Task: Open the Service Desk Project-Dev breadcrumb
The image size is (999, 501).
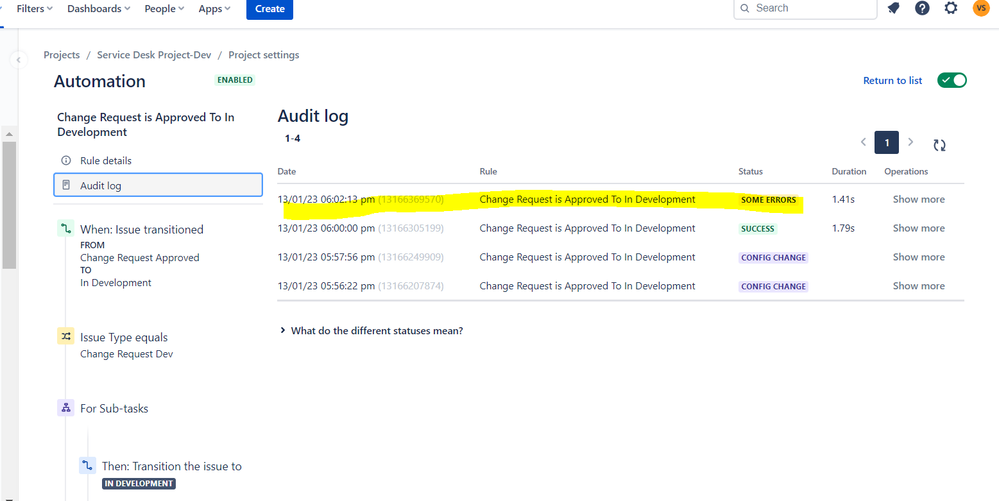Action: (x=154, y=55)
